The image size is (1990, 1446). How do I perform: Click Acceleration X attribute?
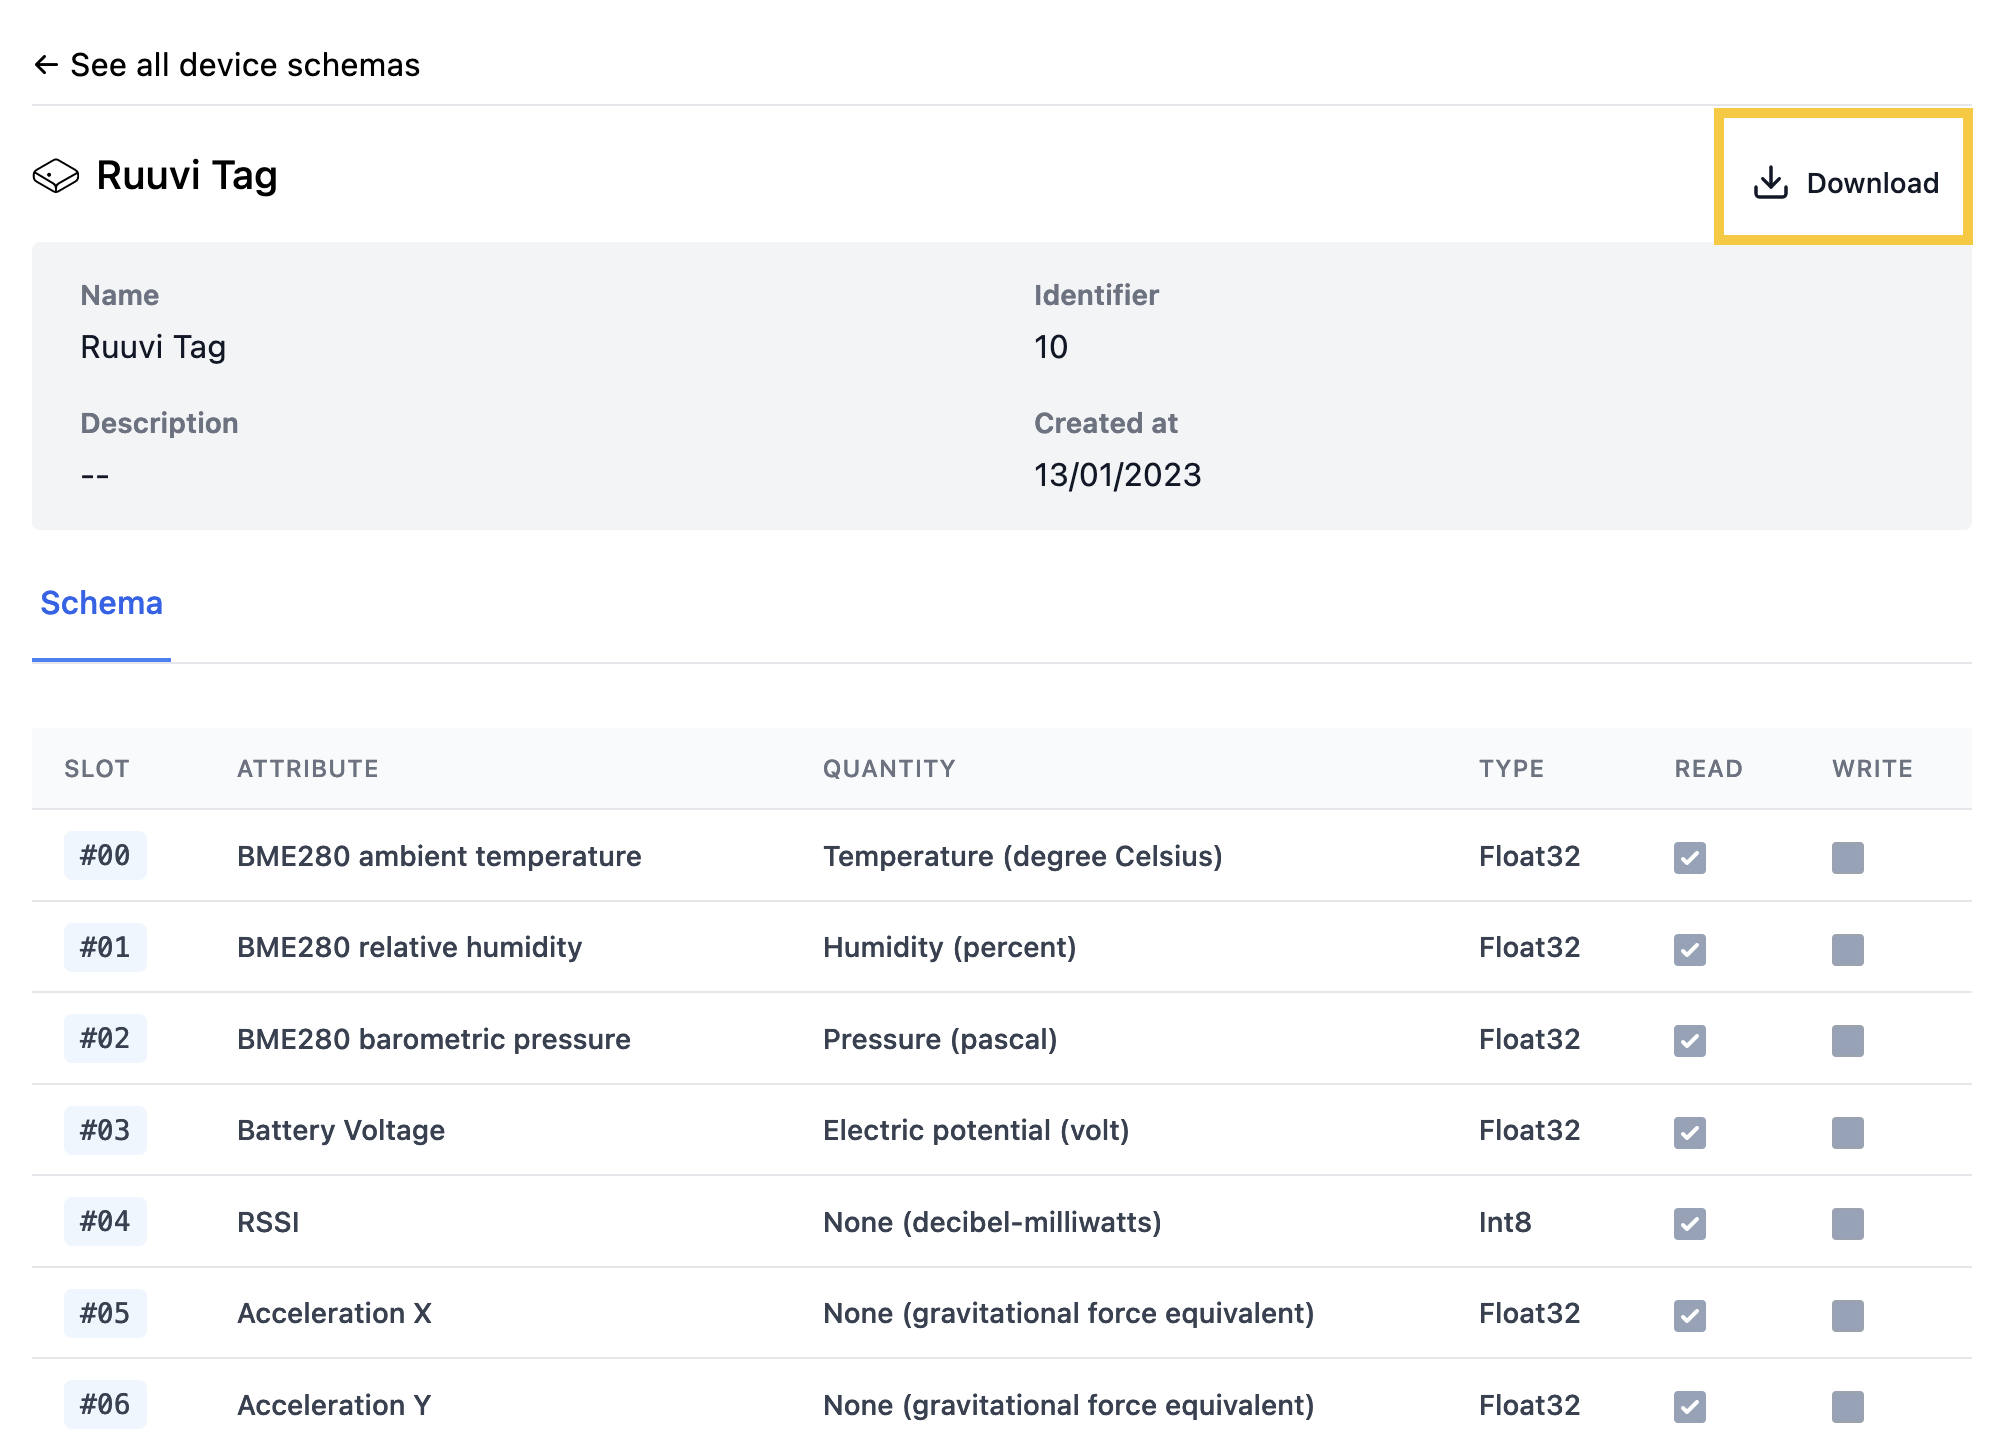334,1313
